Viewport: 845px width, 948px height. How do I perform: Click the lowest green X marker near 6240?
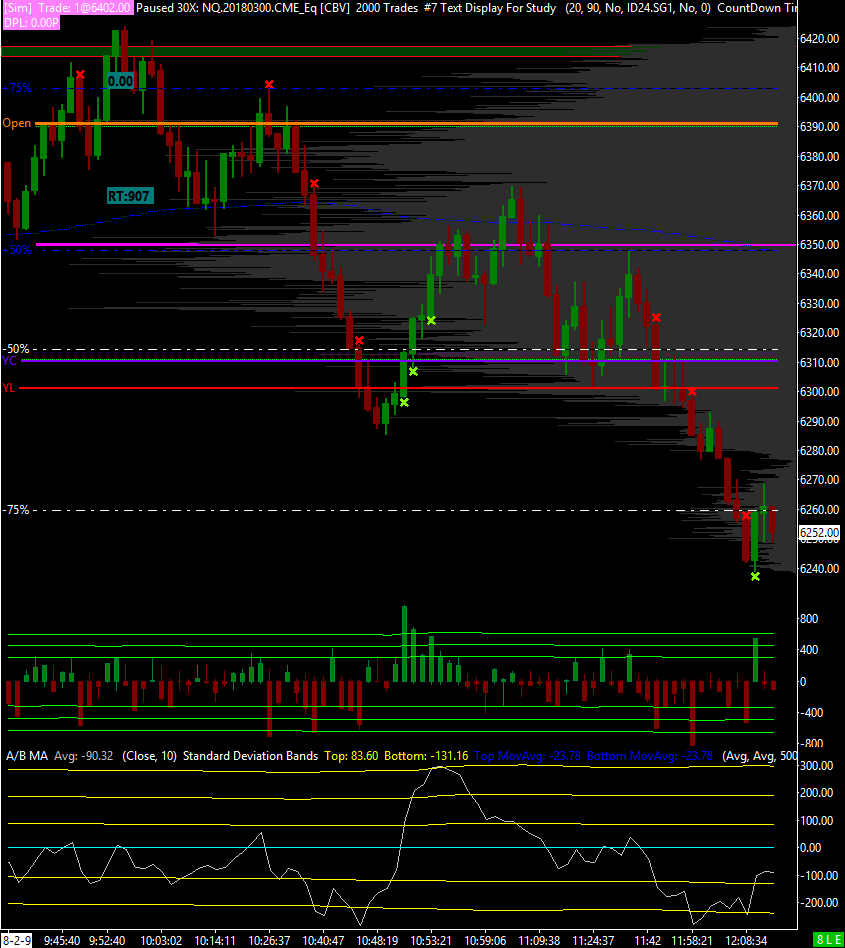tap(755, 577)
